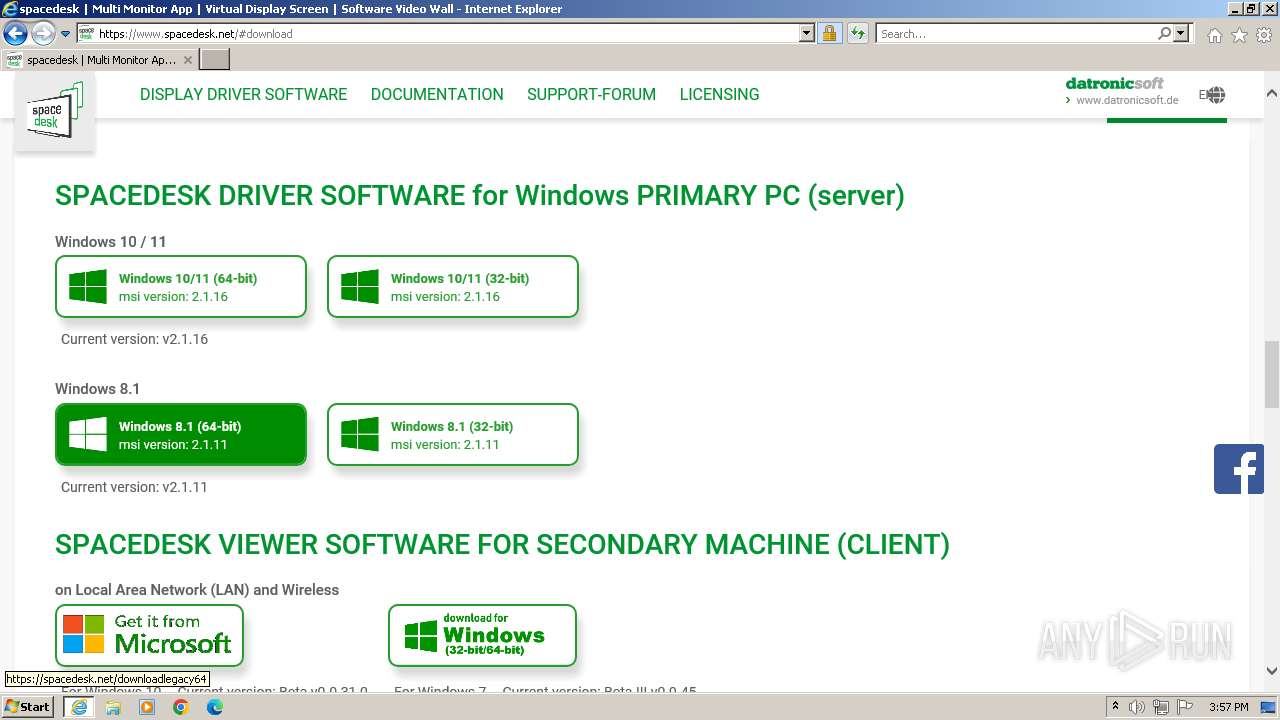Image resolution: width=1280 pixels, height=720 pixels.
Task: Click the scrollbar up arrow
Action: (x=1271, y=93)
